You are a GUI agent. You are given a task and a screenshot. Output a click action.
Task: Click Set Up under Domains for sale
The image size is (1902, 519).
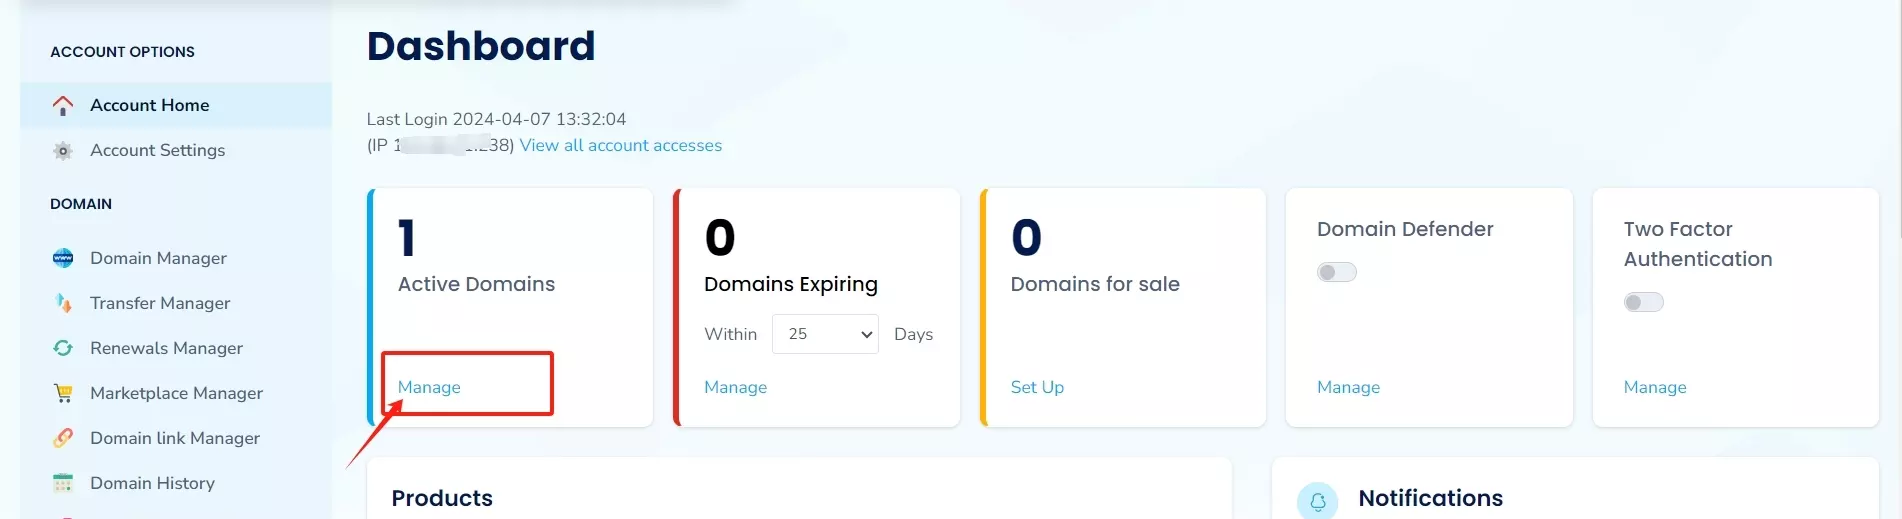click(x=1037, y=387)
